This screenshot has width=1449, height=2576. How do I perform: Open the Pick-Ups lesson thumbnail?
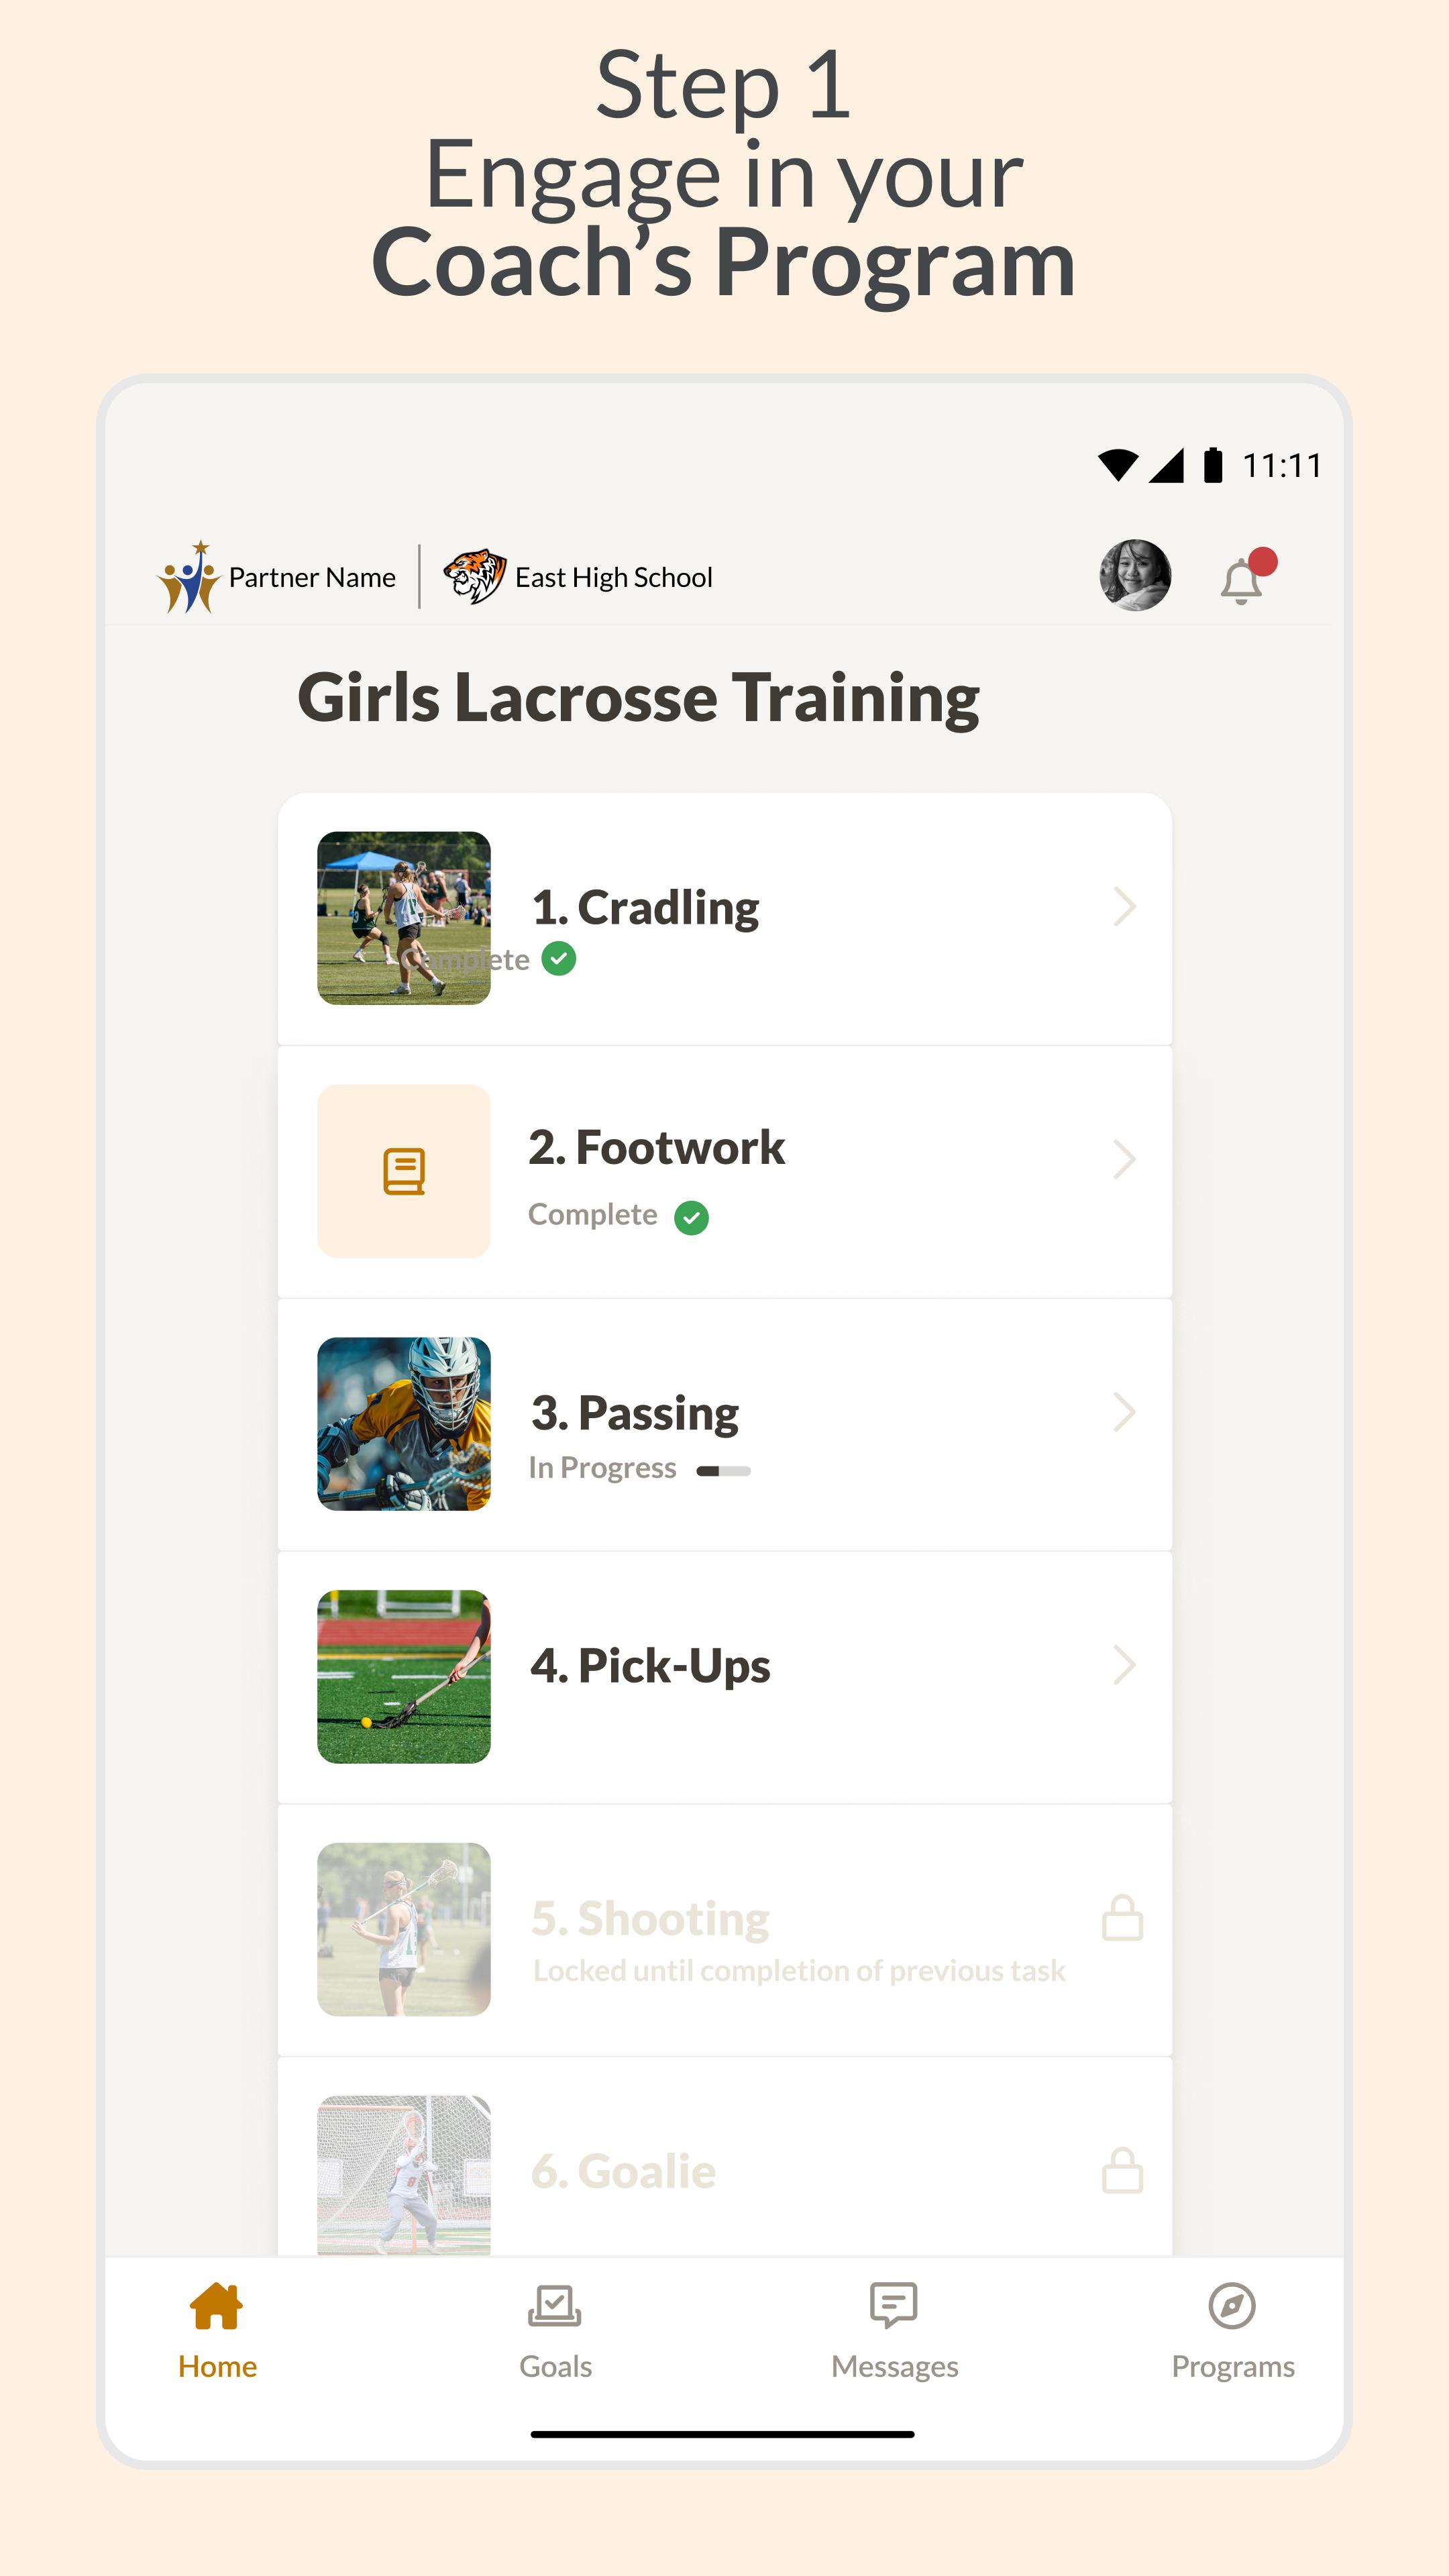tap(404, 1677)
